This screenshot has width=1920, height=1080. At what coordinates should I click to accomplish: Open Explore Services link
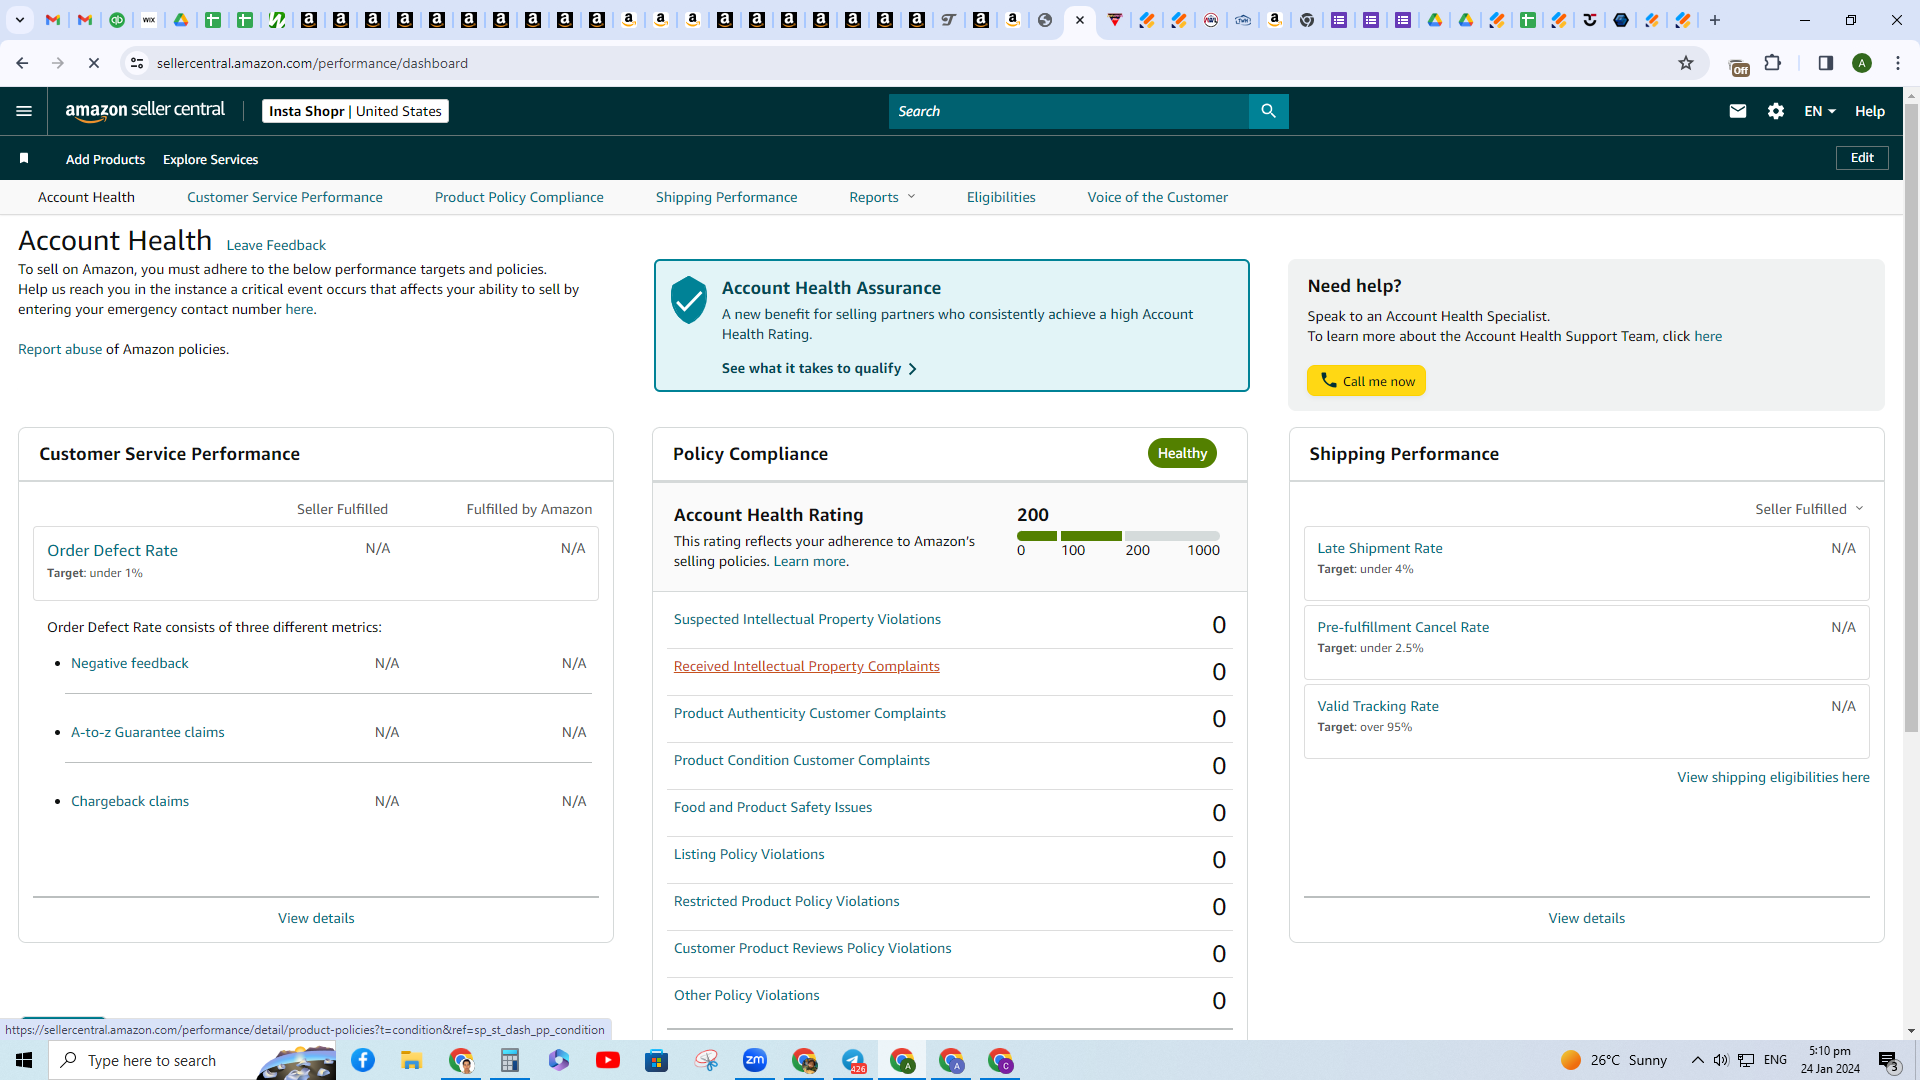211,159
